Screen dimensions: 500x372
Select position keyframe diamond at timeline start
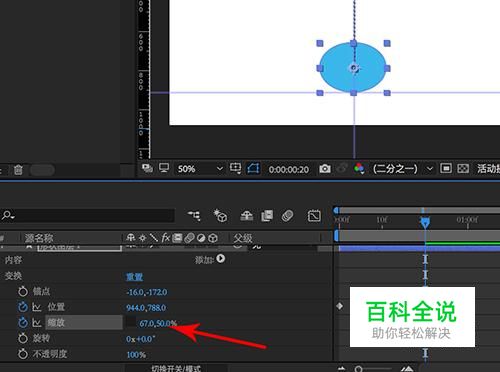[x=339, y=306]
